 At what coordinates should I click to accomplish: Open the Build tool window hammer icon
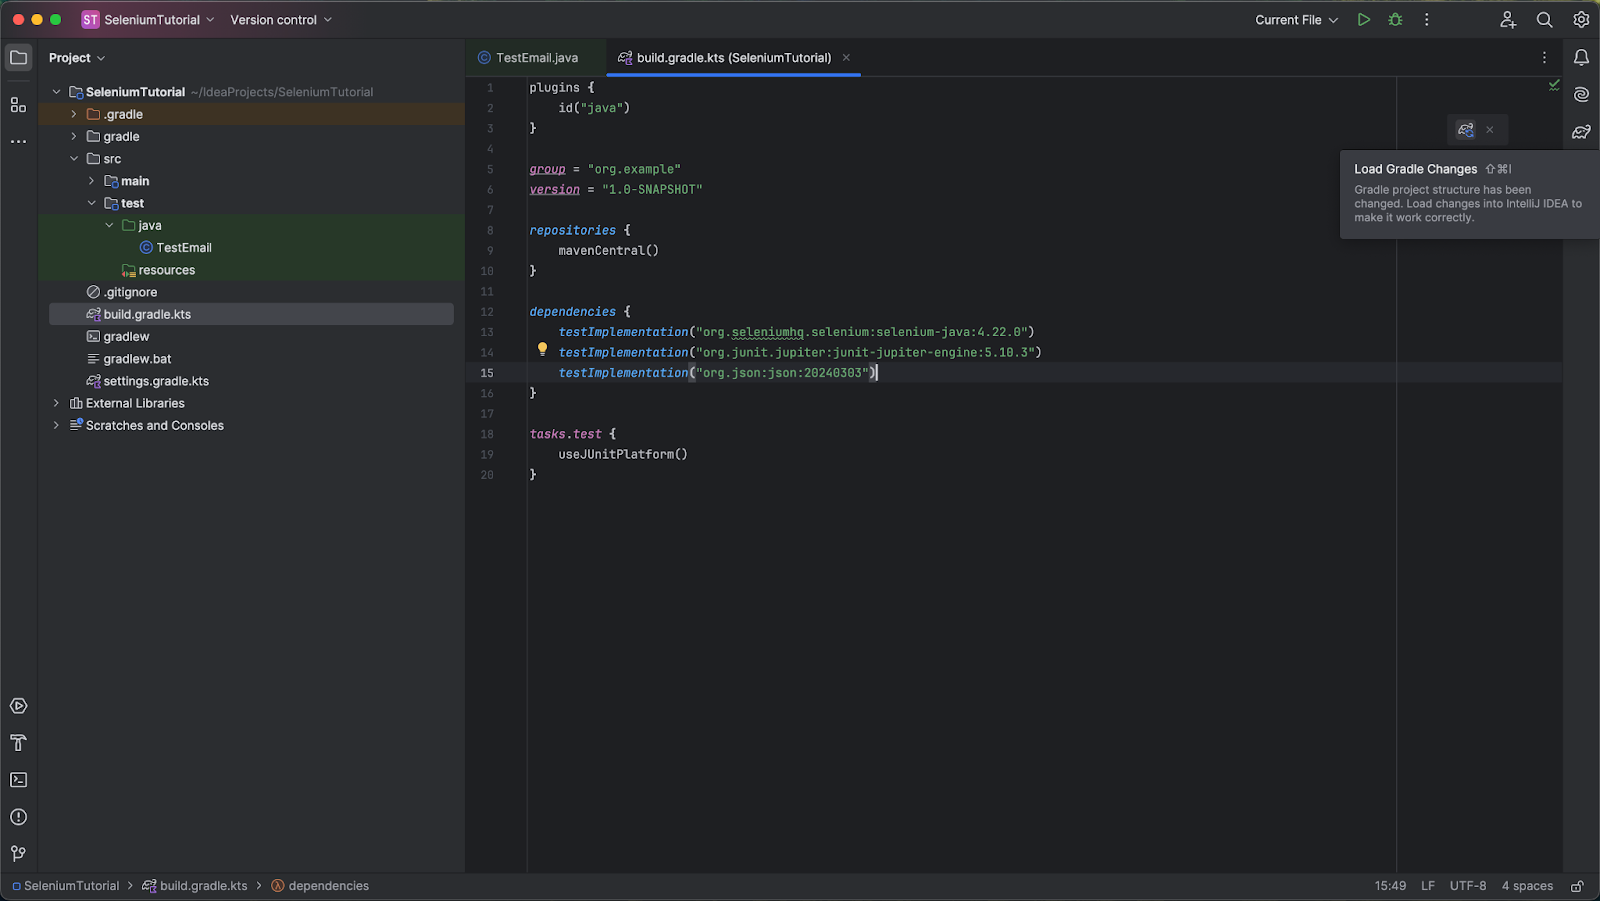[18, 742]
